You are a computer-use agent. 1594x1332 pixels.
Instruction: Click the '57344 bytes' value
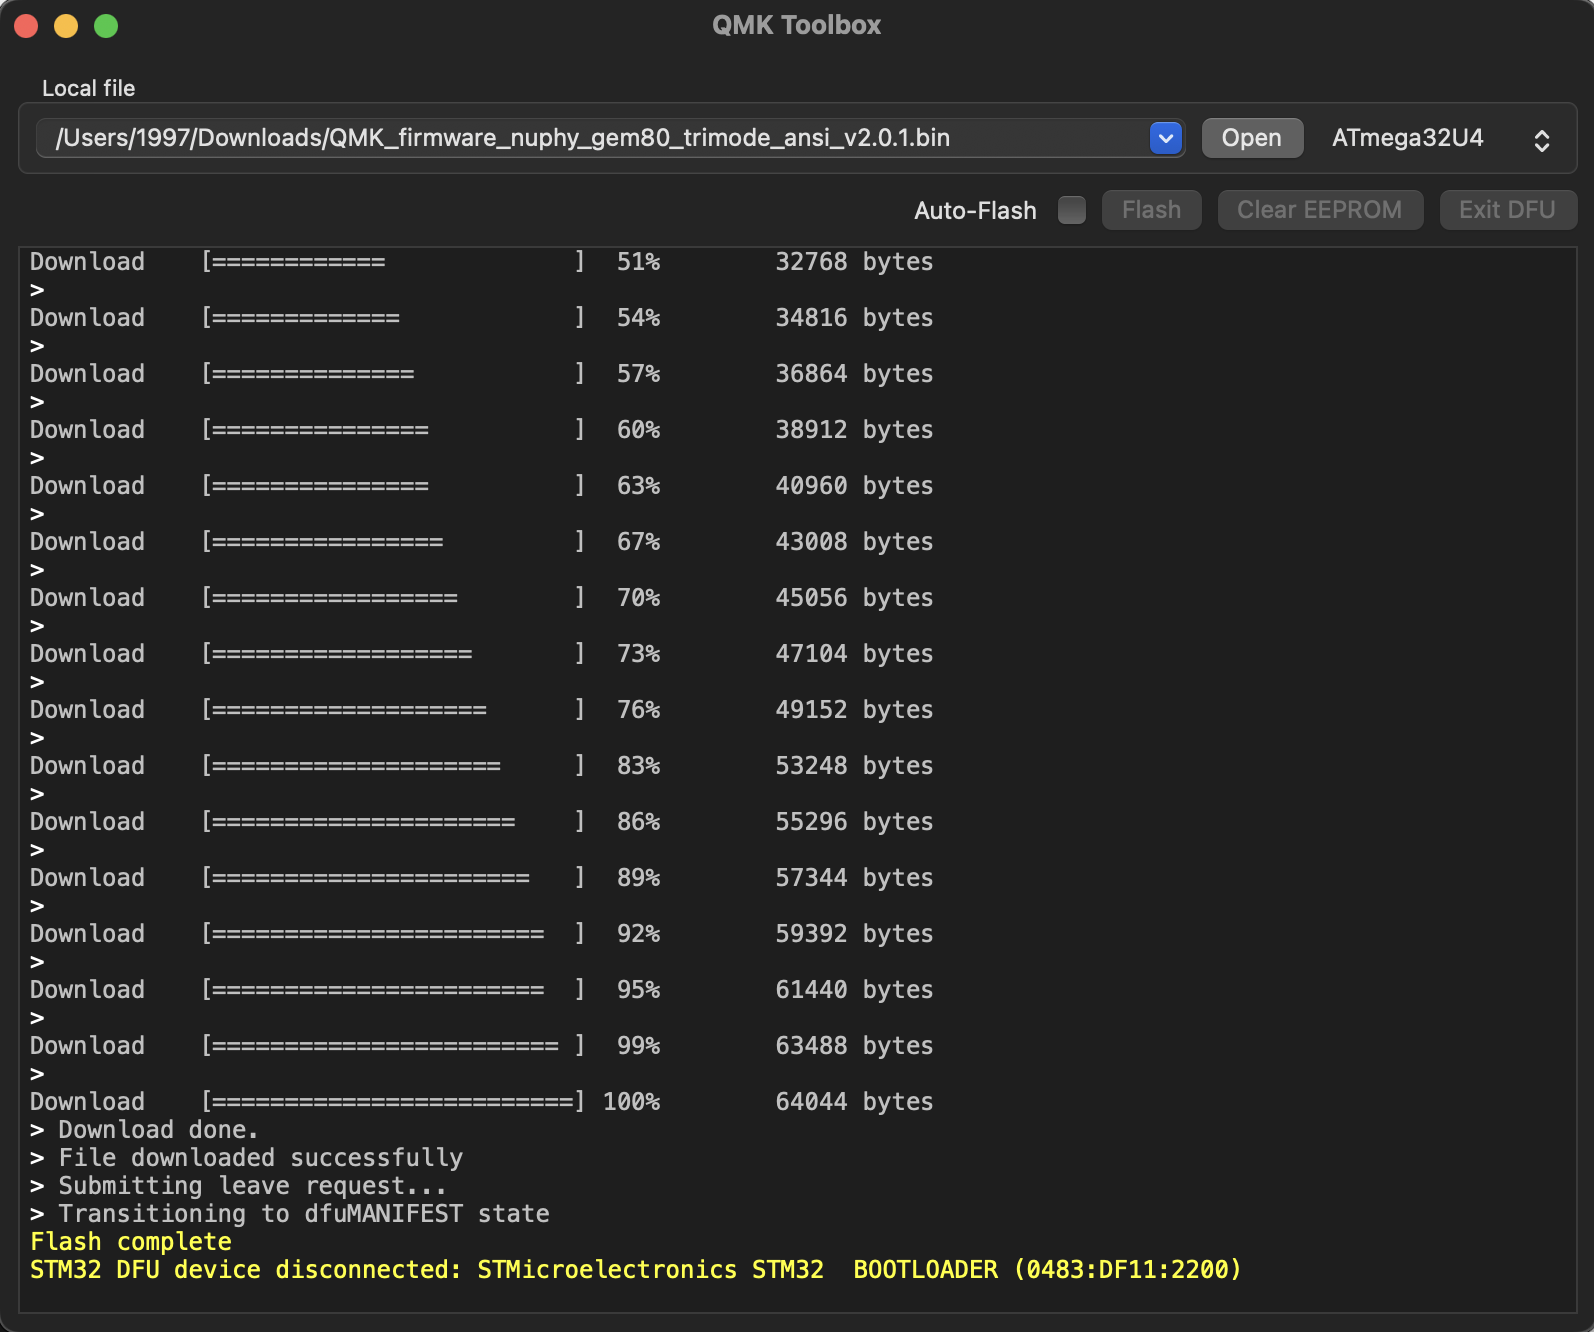[x=855, y=878]
